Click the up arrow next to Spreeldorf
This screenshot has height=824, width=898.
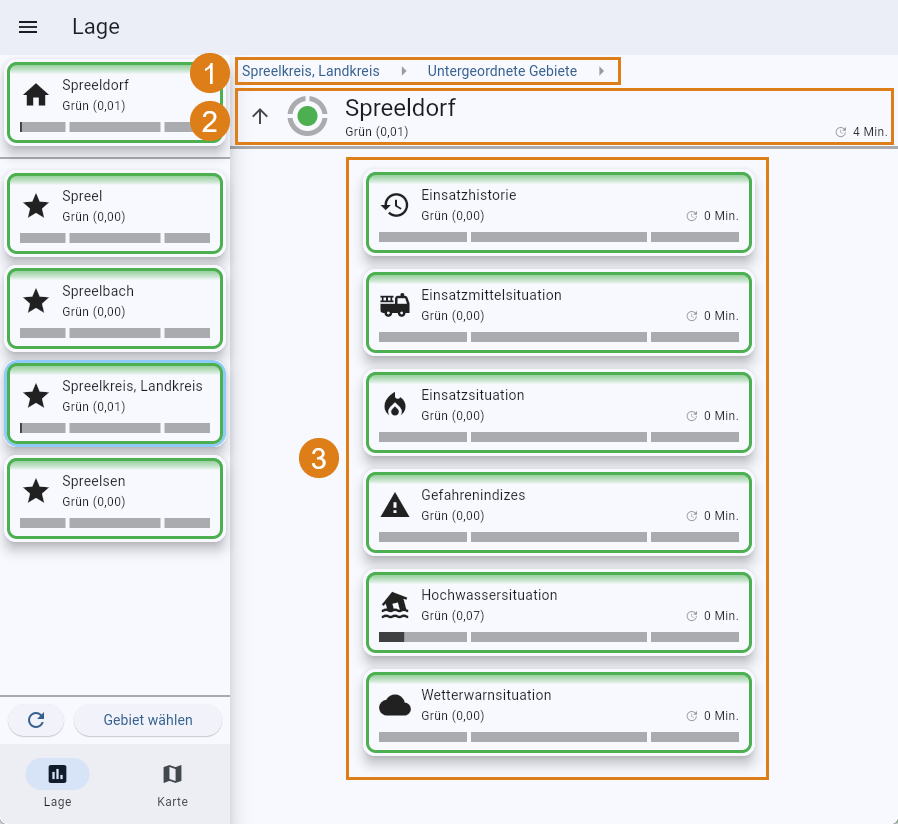(x=260, y=116)
